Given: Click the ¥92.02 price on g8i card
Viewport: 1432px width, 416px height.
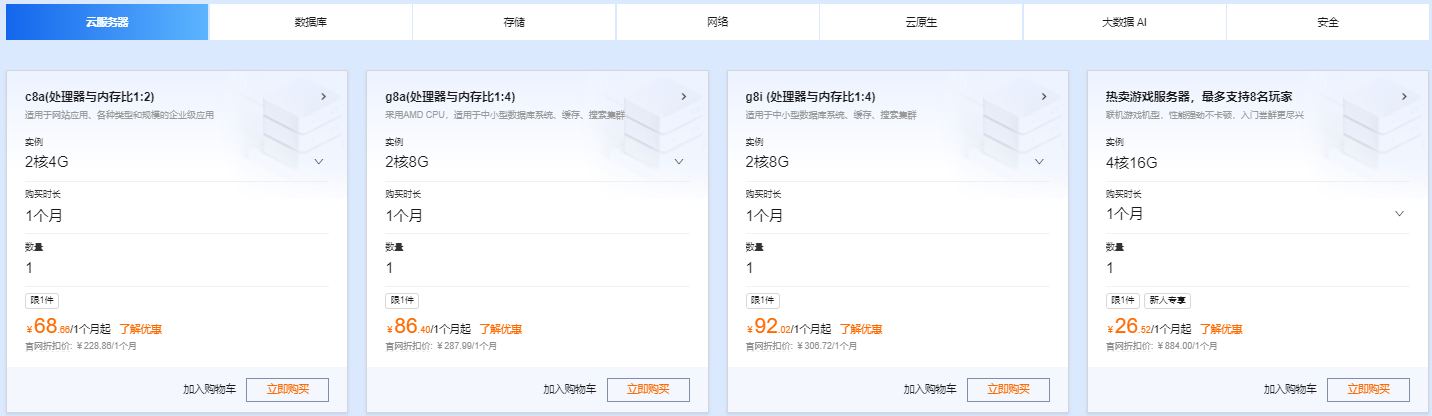Looking at the screenshot, I should coord(769,327).
